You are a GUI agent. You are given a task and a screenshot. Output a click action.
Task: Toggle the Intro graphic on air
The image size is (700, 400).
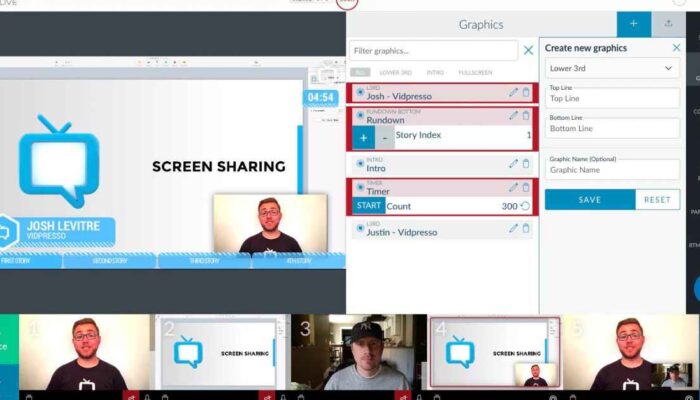click(x=360, y=164)
